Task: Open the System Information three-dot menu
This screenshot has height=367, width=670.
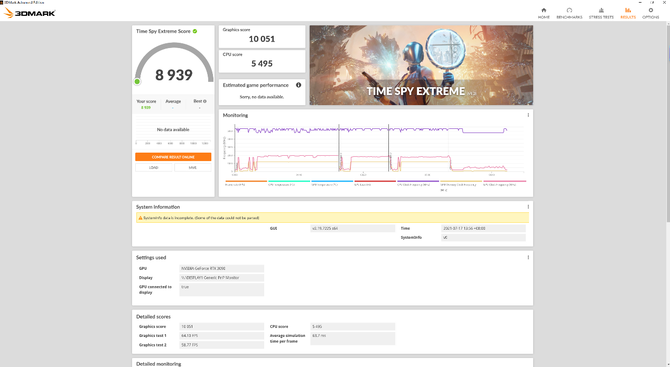Action: point(528,207)
